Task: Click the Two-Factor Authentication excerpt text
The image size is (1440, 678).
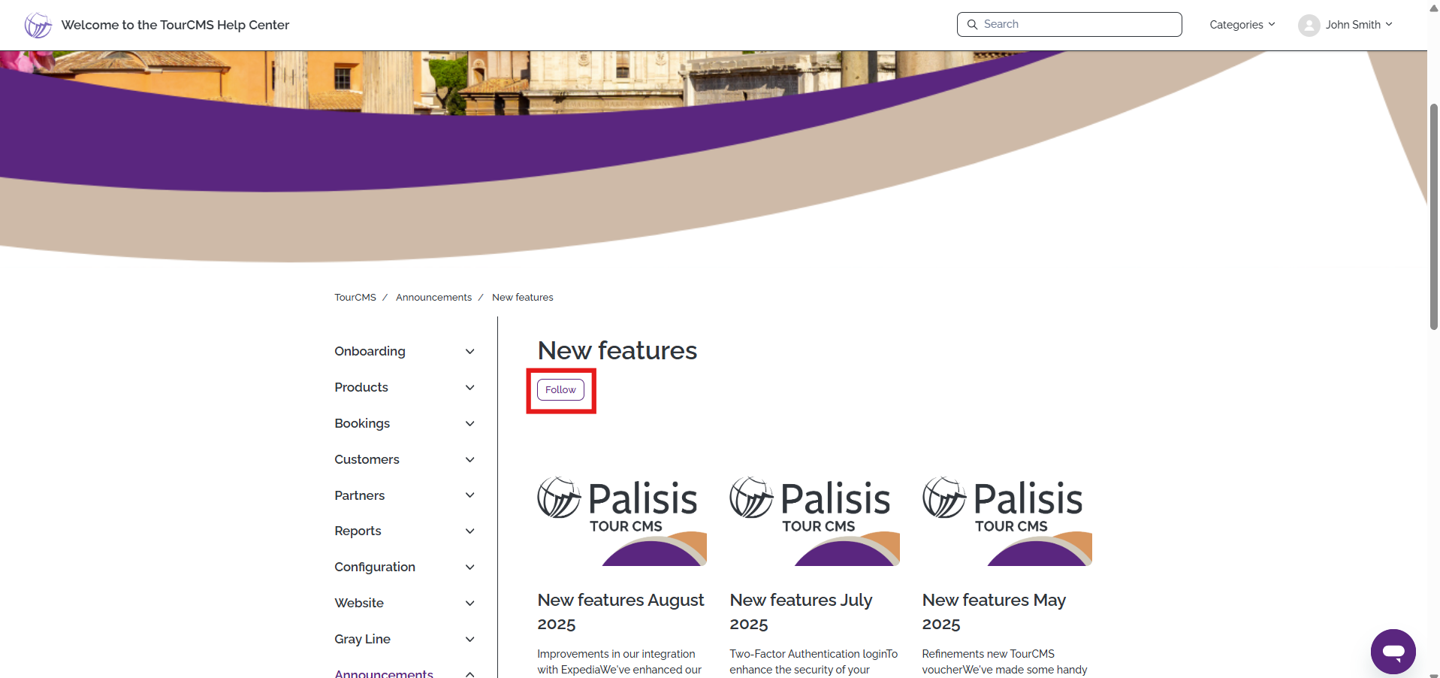Action: click(x=813, y=662)
